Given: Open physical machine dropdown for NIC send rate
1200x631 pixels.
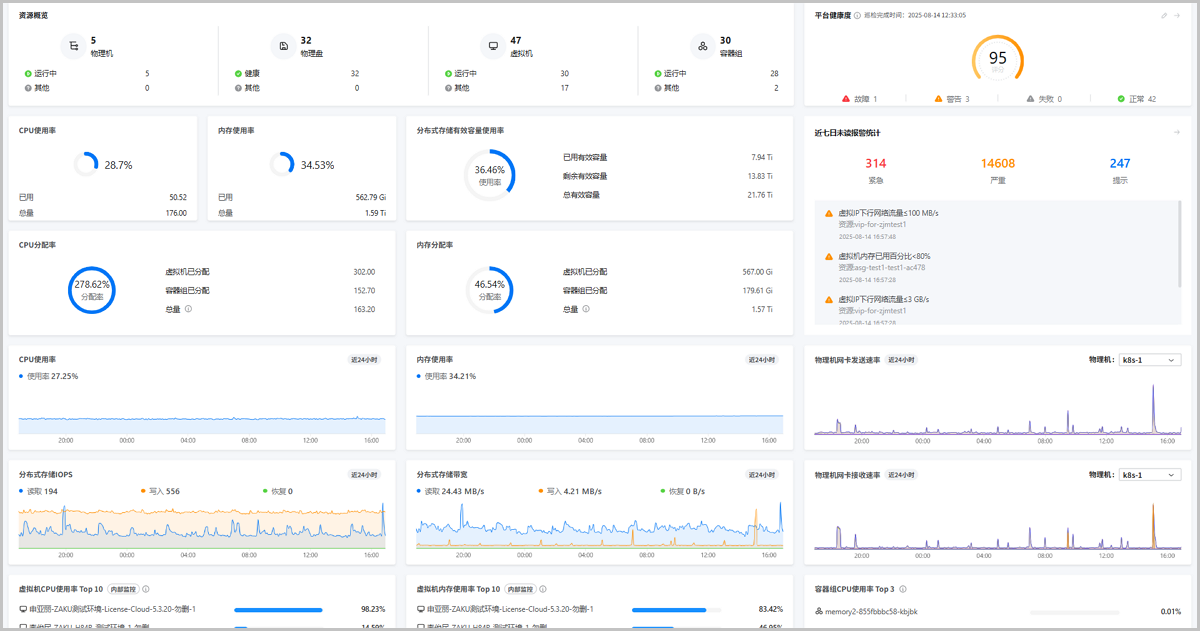Looking at the screenshot, I should [x=1149, y=360].
